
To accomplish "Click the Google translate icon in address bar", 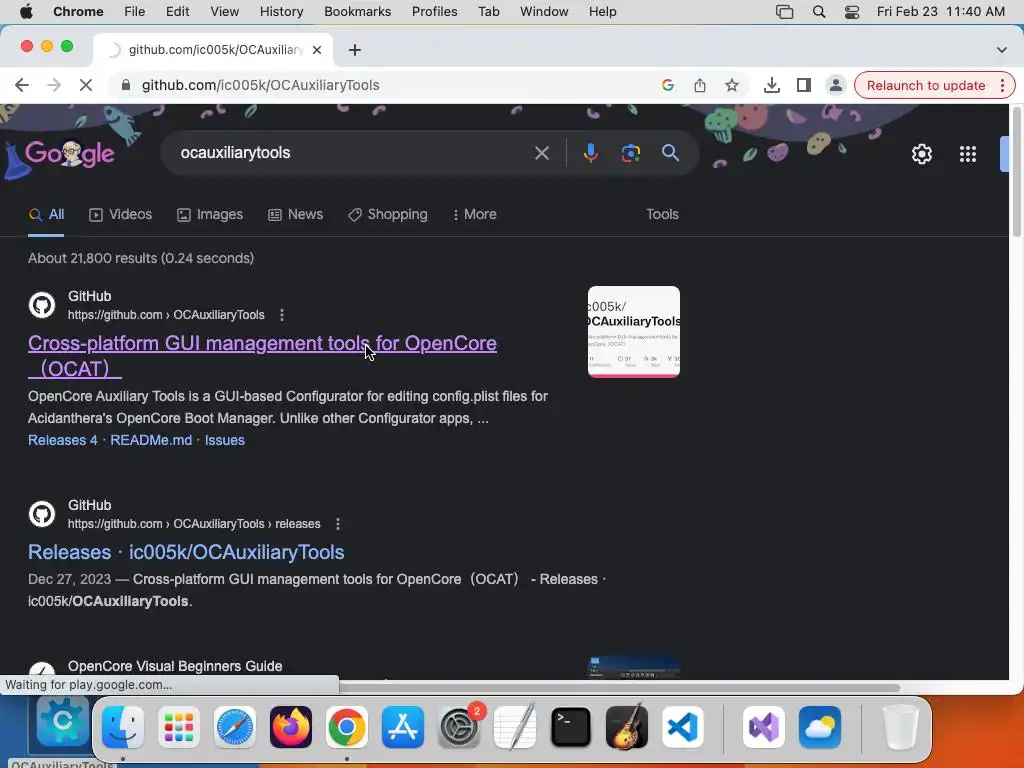I will point(667,85).
